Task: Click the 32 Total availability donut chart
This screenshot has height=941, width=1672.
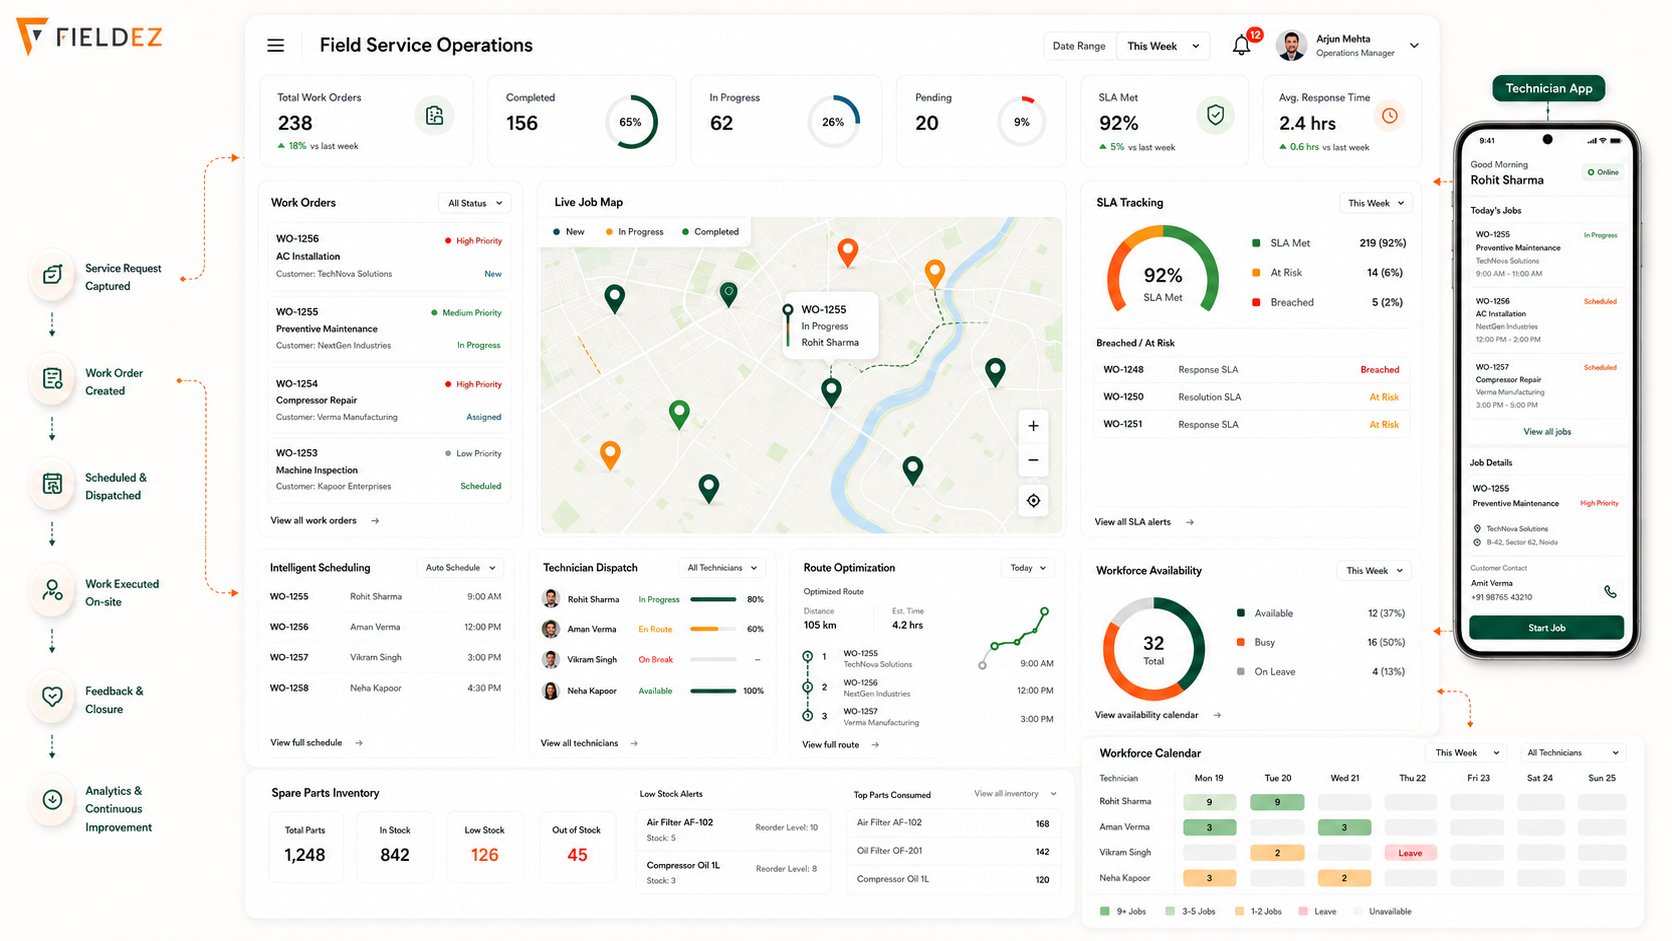Action: (1153, 649)
